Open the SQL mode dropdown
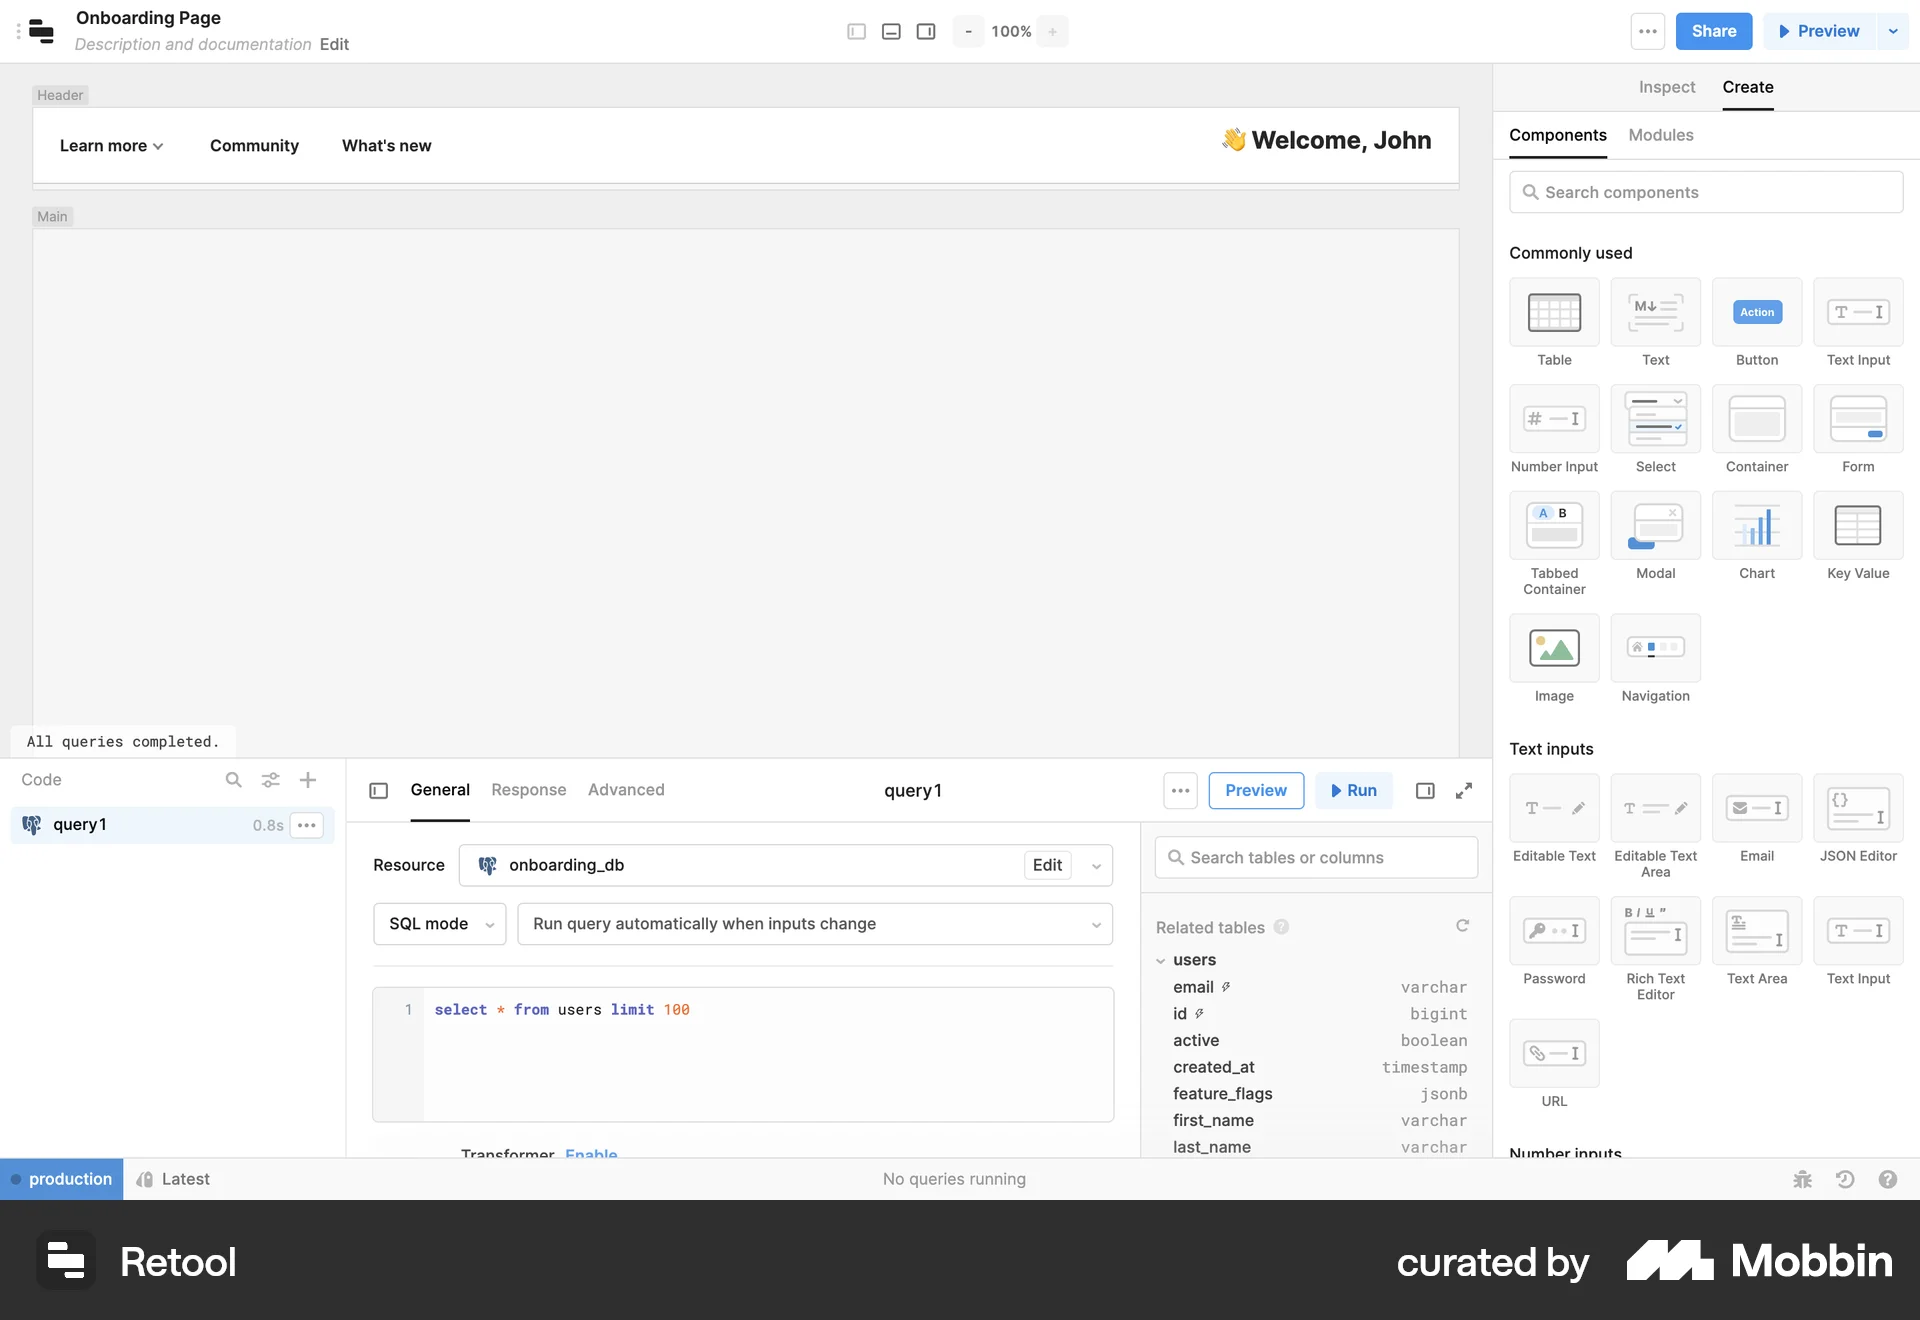 click(439, 924)
